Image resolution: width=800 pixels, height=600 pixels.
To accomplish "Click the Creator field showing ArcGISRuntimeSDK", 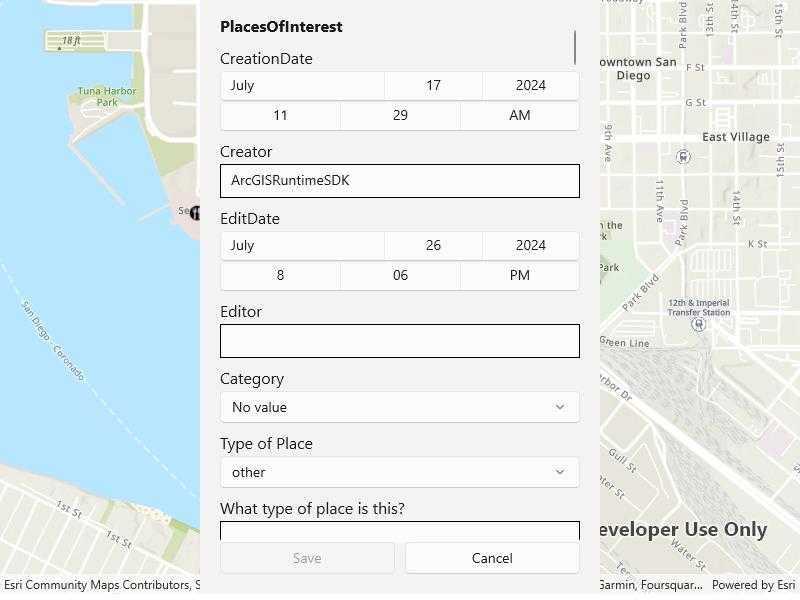I will coord(399,181).
